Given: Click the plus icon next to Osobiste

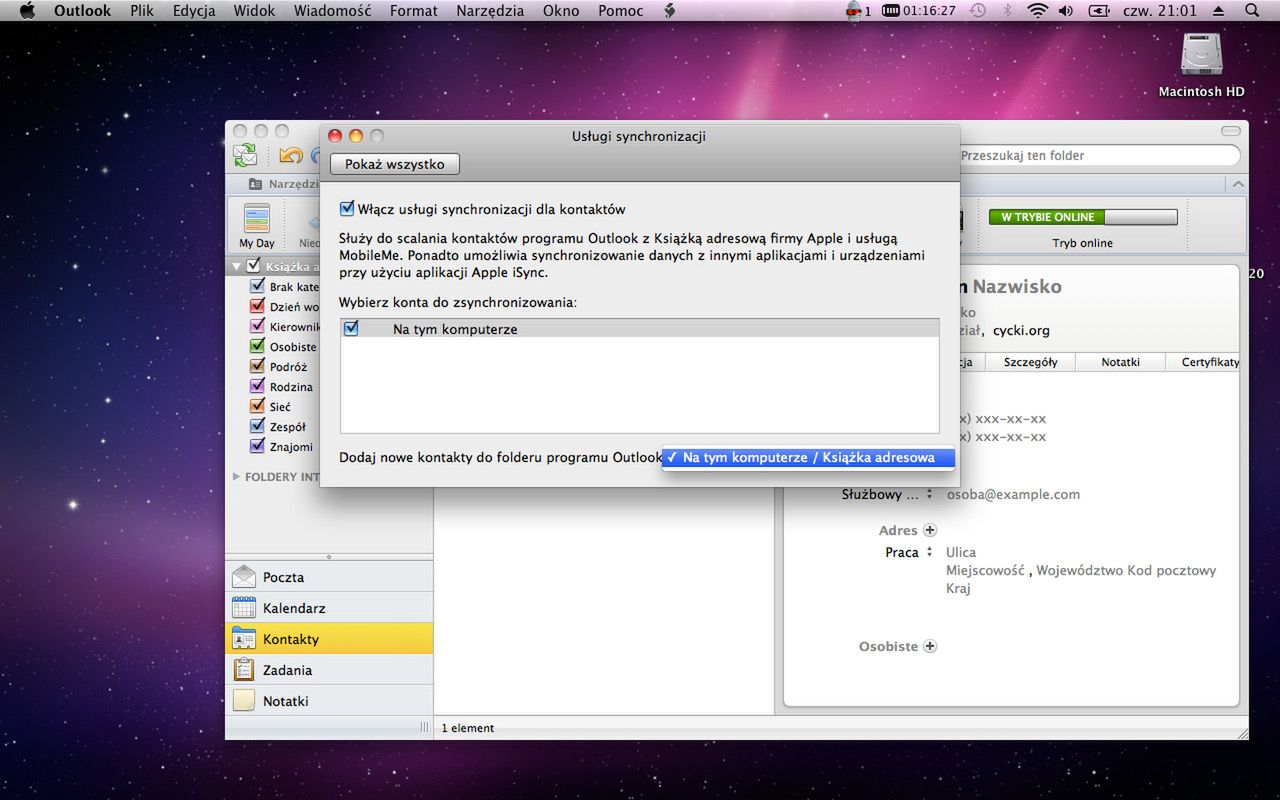Looking at the screenshot, I should coord(930,646).
